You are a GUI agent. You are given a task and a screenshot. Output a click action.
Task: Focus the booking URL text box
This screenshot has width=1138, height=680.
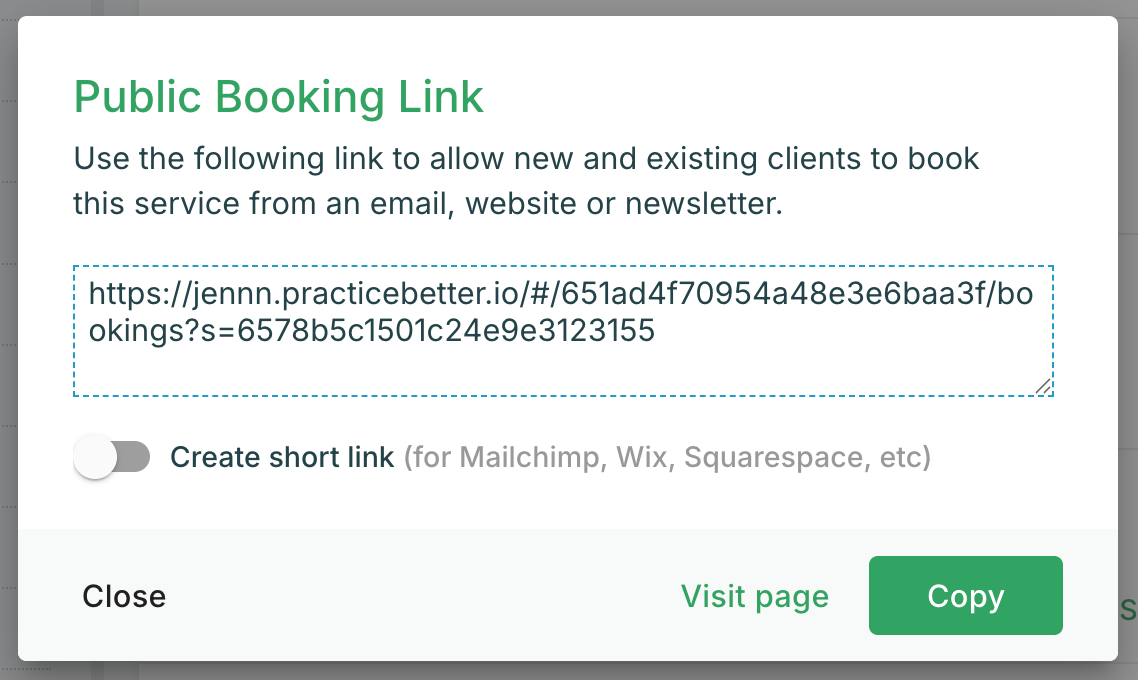pyautogui.click(x=562, y=330)
